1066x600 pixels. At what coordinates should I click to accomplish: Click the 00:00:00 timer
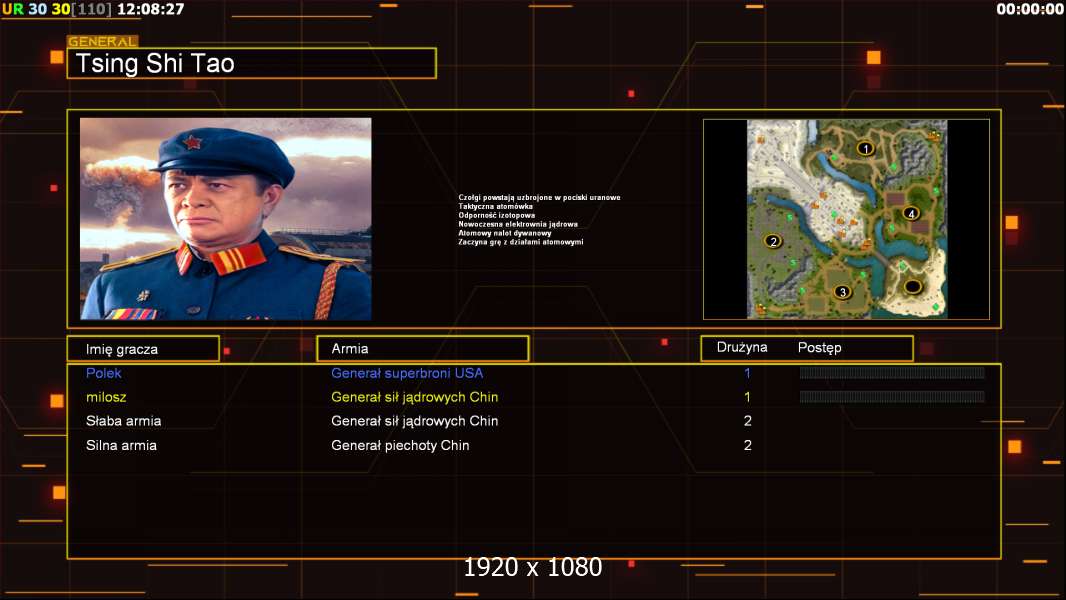(x=1029, y=9)
